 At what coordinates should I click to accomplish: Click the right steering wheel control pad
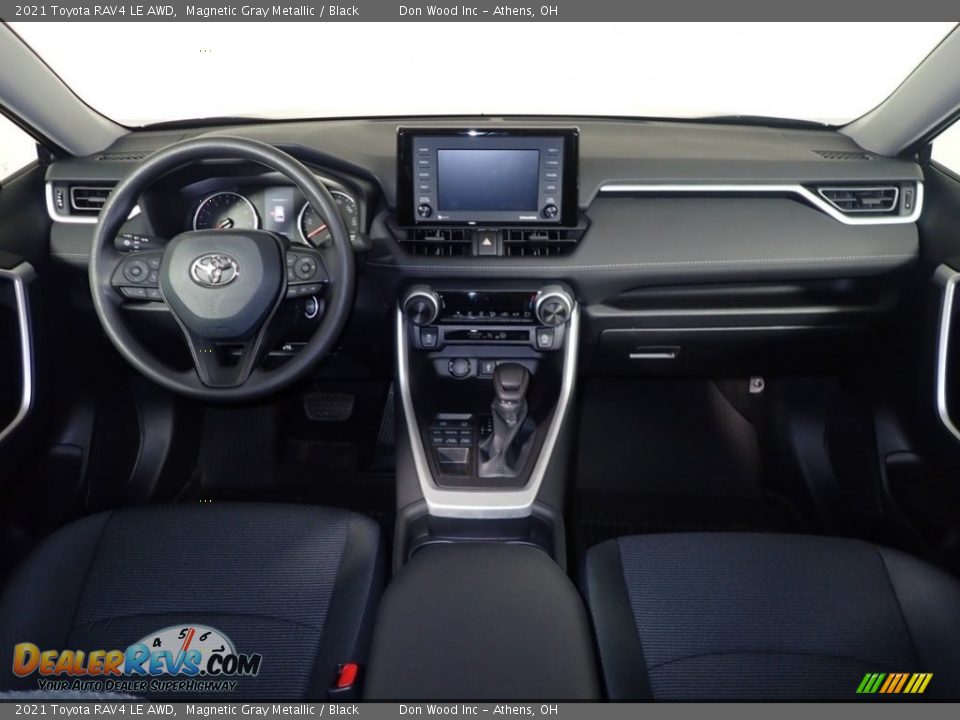pos(304,269)
